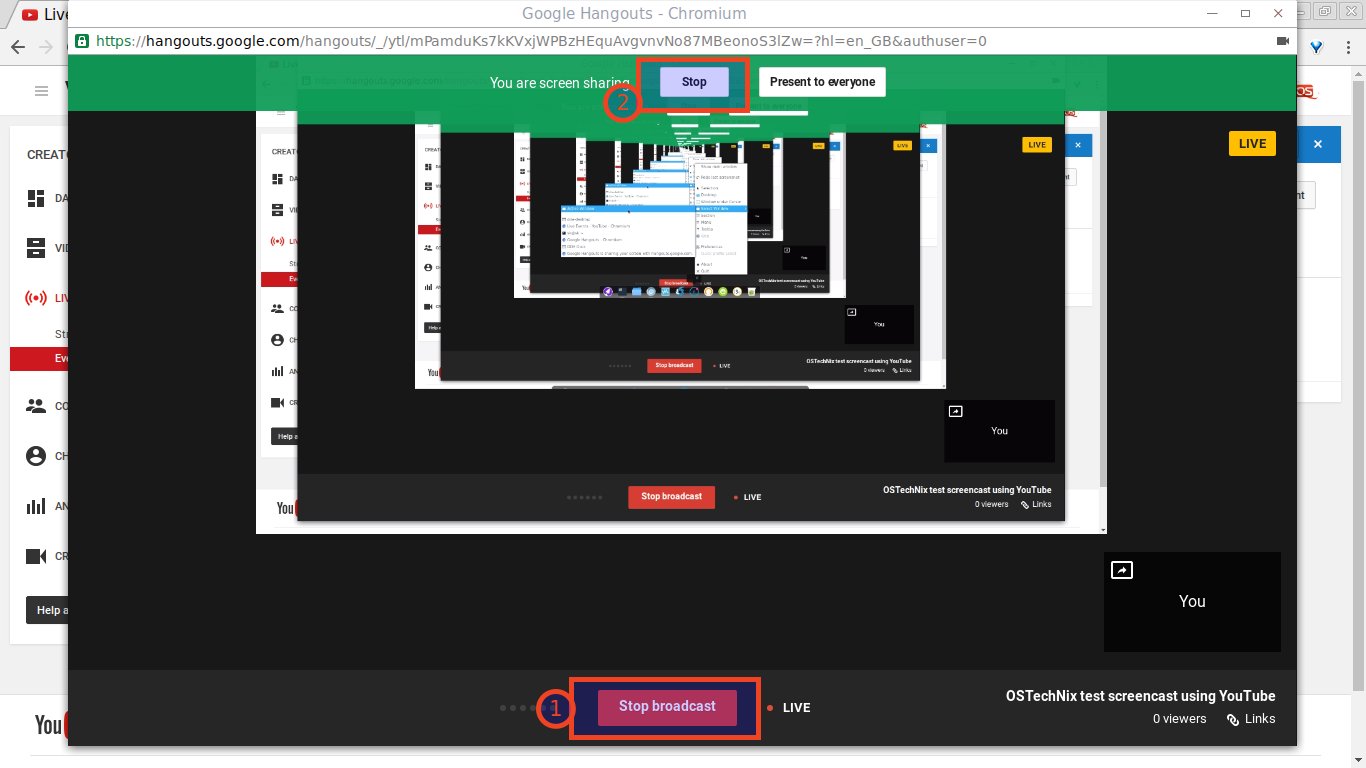Select the Stream now sub-item under Live Streaming
This screenshot has width=1366, height=768.
pos(61,334)
